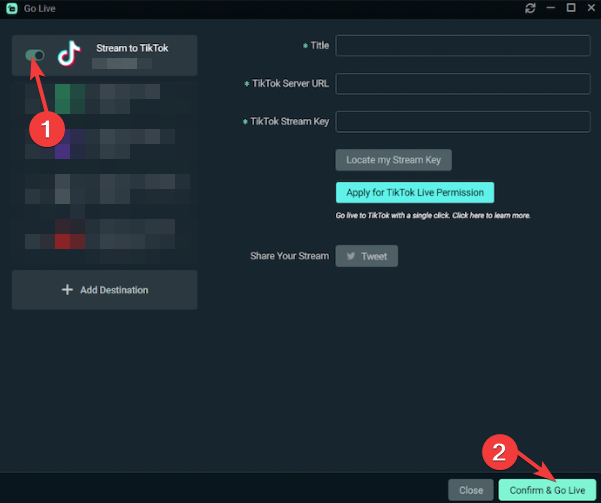Click Locate my Stream Key button
Viewport: 601px width, 503px height.
(393, 160)
